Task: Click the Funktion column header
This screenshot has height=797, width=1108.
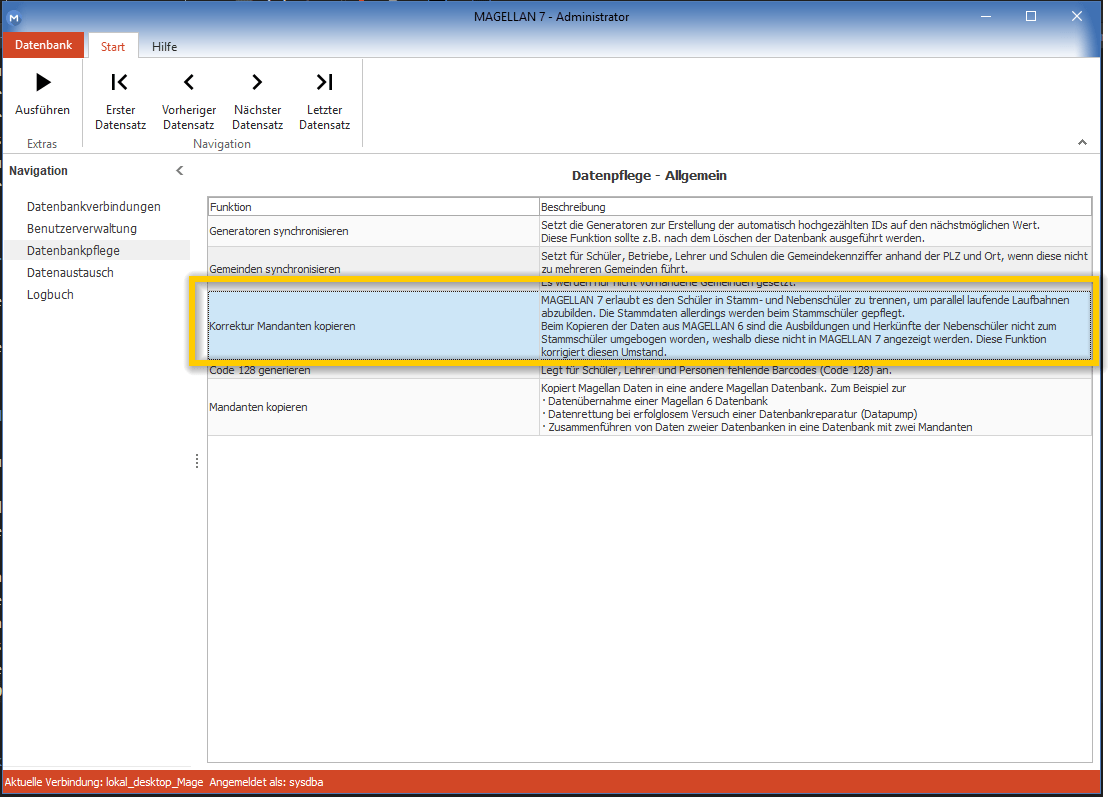Action: pyautogui.click(x=373, y=207)
